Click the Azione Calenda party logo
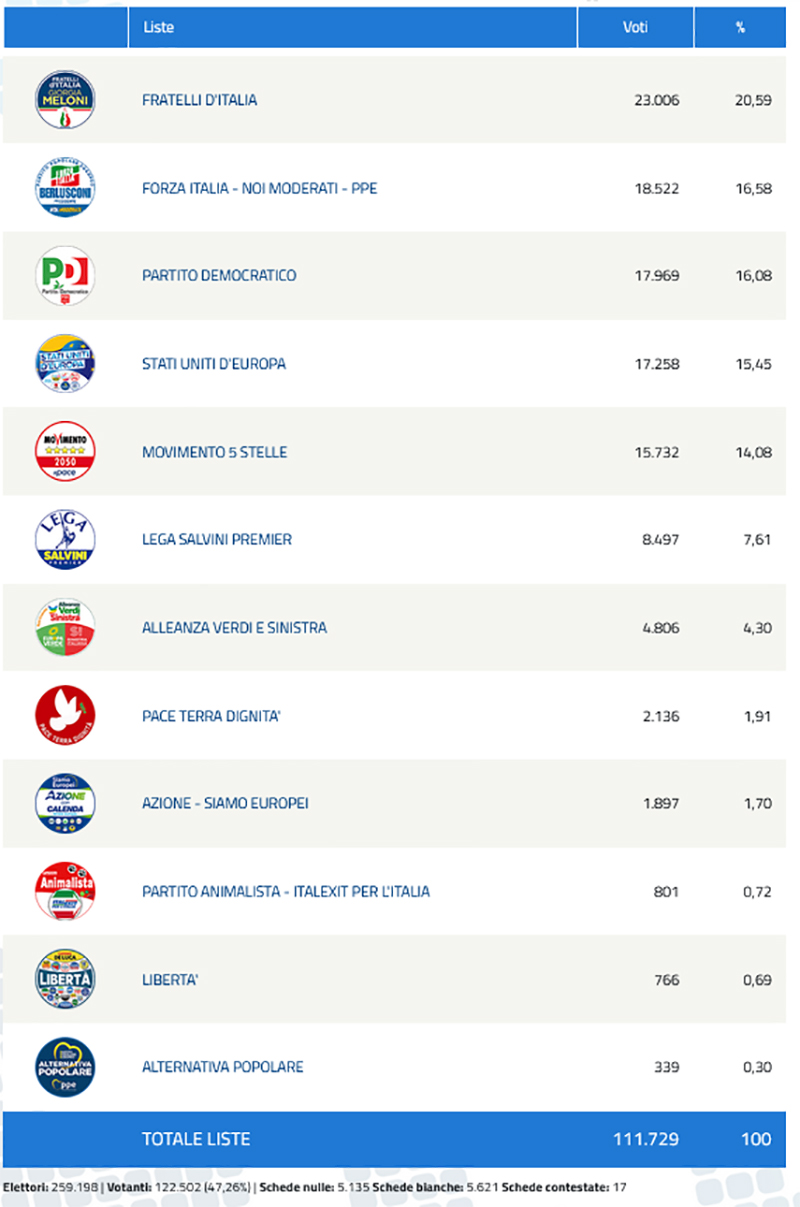The image size is (800, 1207). pyautogui.click(x=65, y=804)
